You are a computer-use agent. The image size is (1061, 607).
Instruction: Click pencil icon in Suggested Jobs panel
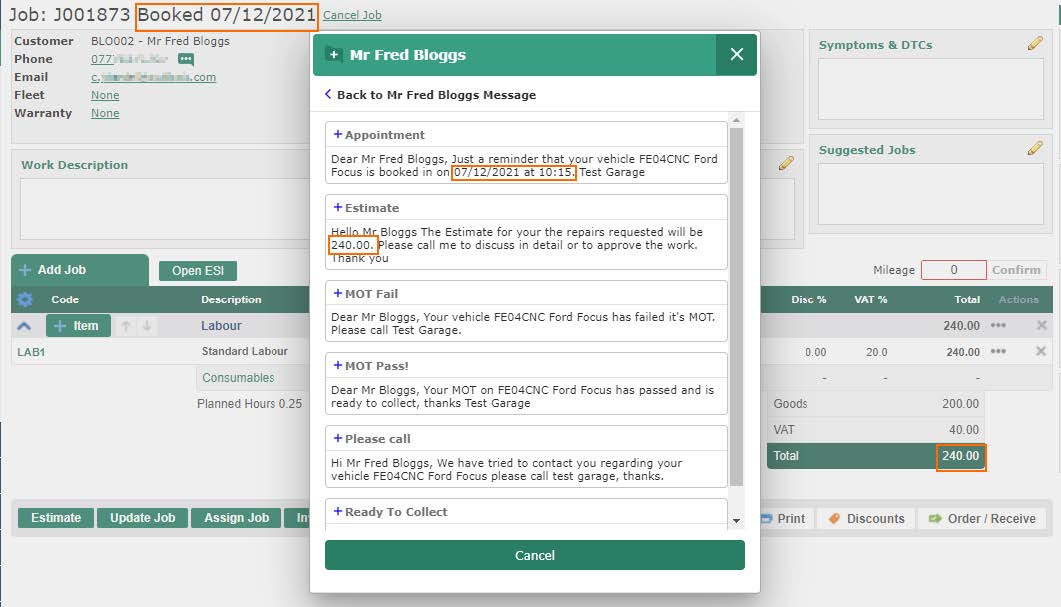pyautogui.click(x=1035, y=149)
